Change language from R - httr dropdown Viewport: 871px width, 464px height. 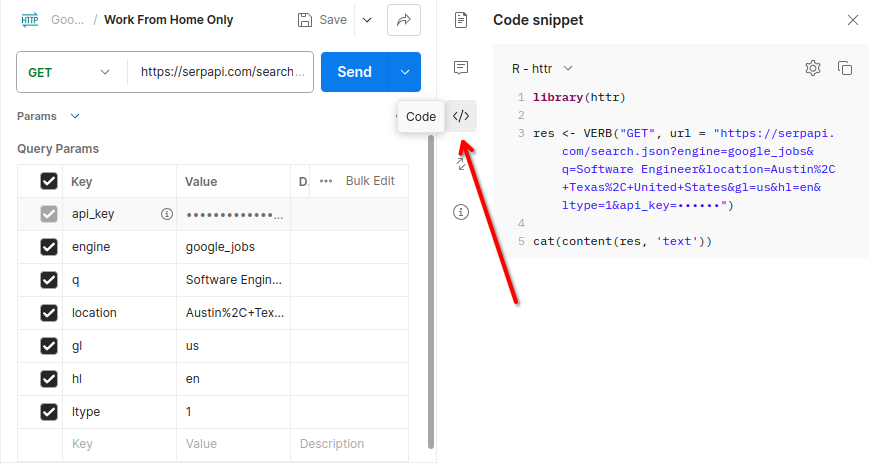point(542,68)
